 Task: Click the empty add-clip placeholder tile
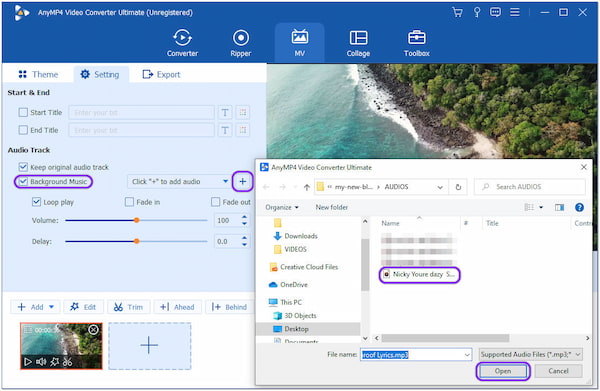point(150,346)
